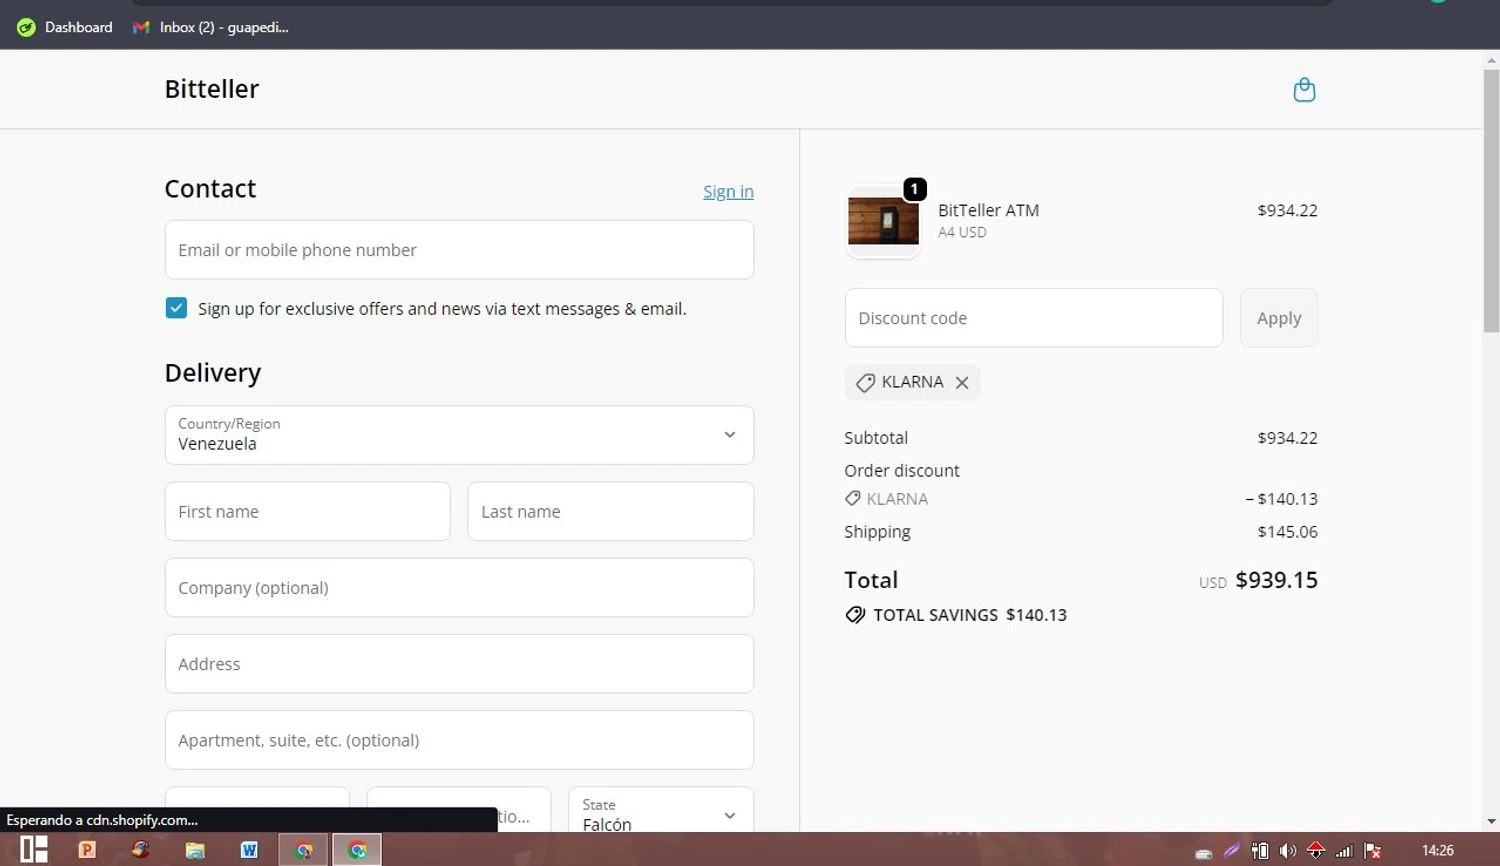The image size is (1500, 866).
Task: Click the Subtotal label
Action: [x=876, y=438]
